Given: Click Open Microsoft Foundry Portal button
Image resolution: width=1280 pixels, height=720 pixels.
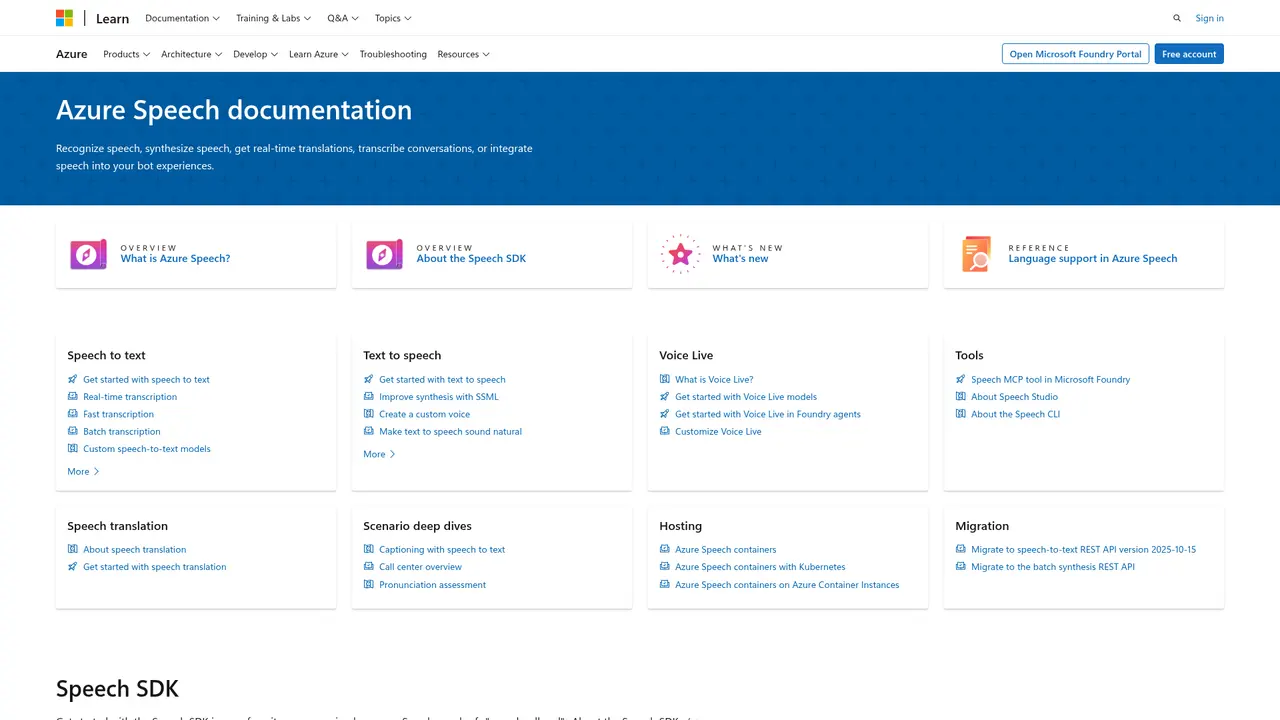Looking at the screenshot, I should (x=1075, y=54).
